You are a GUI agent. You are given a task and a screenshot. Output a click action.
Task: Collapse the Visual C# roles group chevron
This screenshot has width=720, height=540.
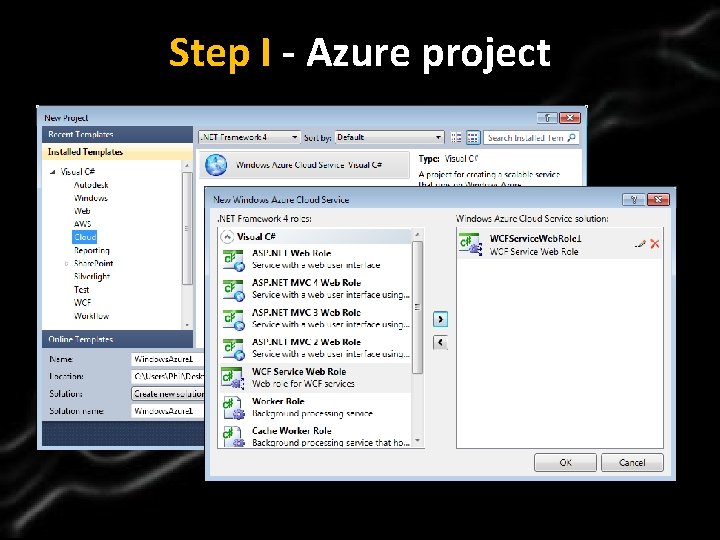[227, 236]
